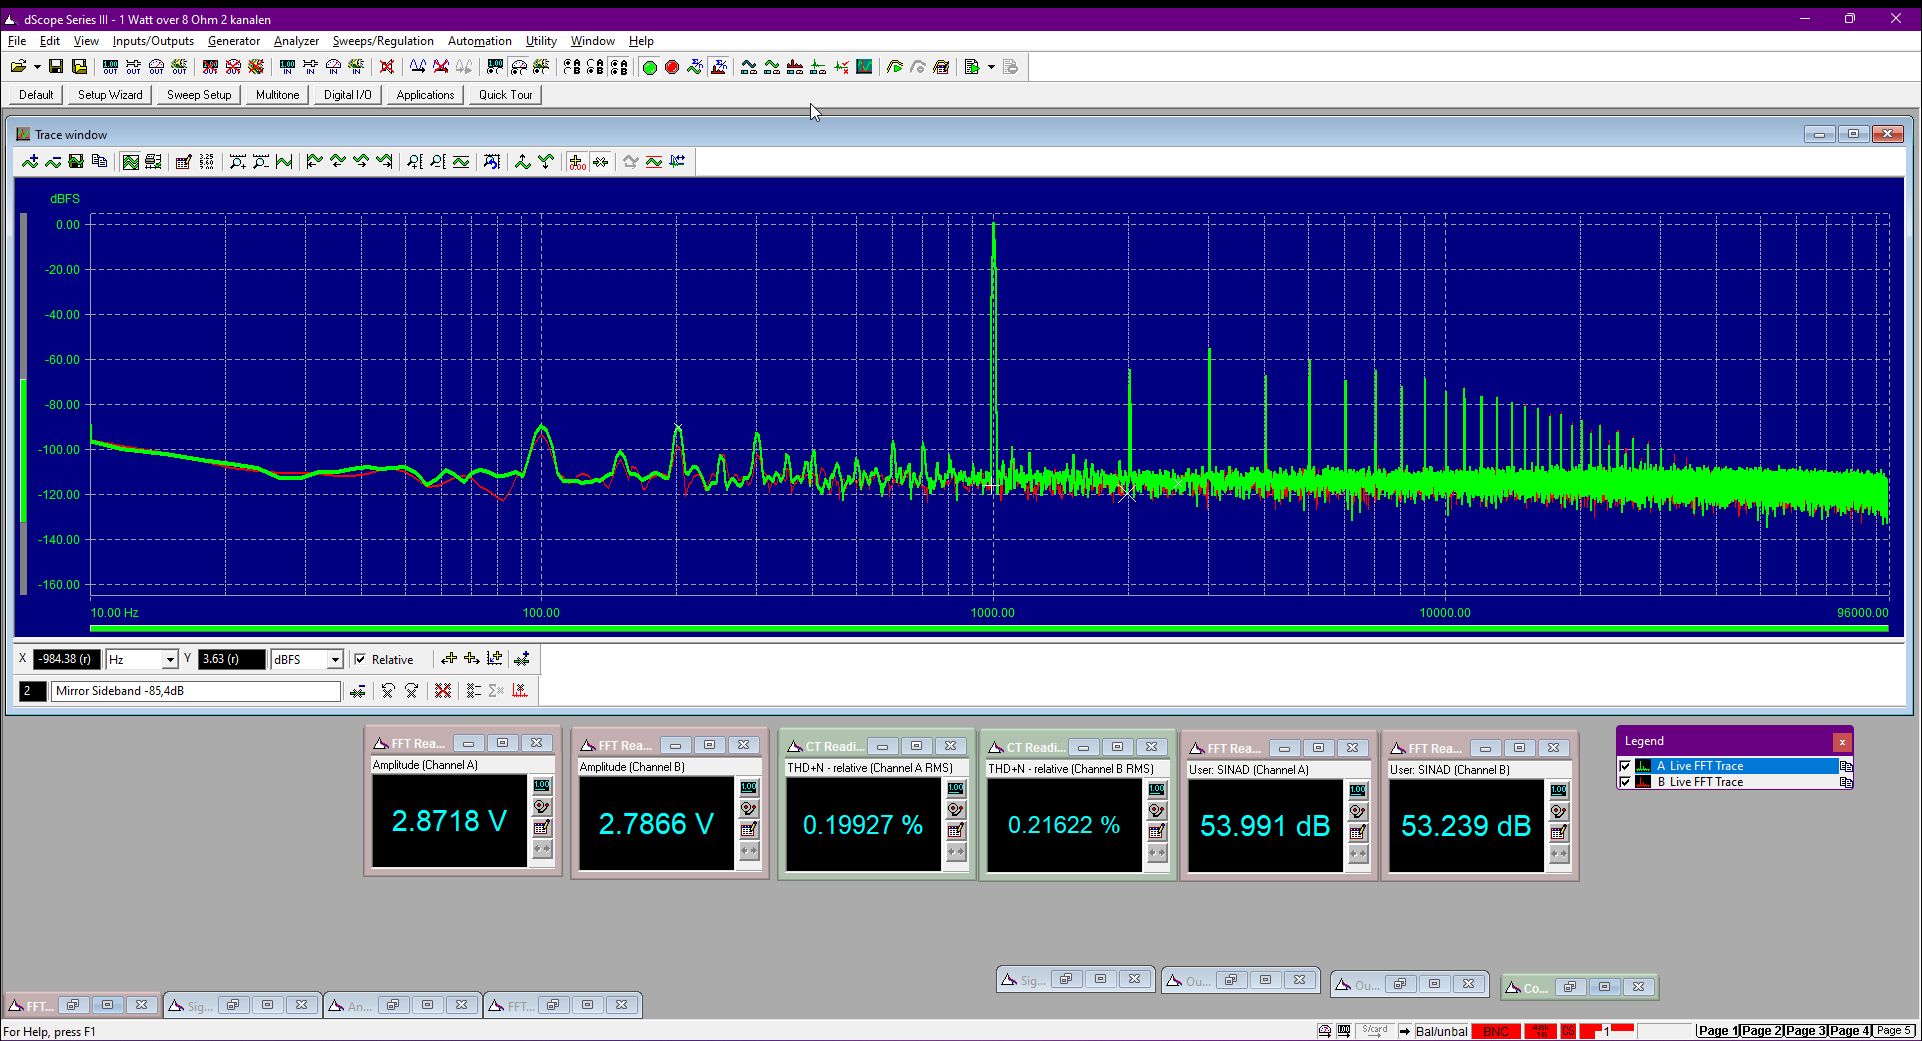This screenshot has height=1041, width=1922.
Task: Click the 2.8718 V amplitude reading
Action: pyautogui.click(x=449, y=821)
